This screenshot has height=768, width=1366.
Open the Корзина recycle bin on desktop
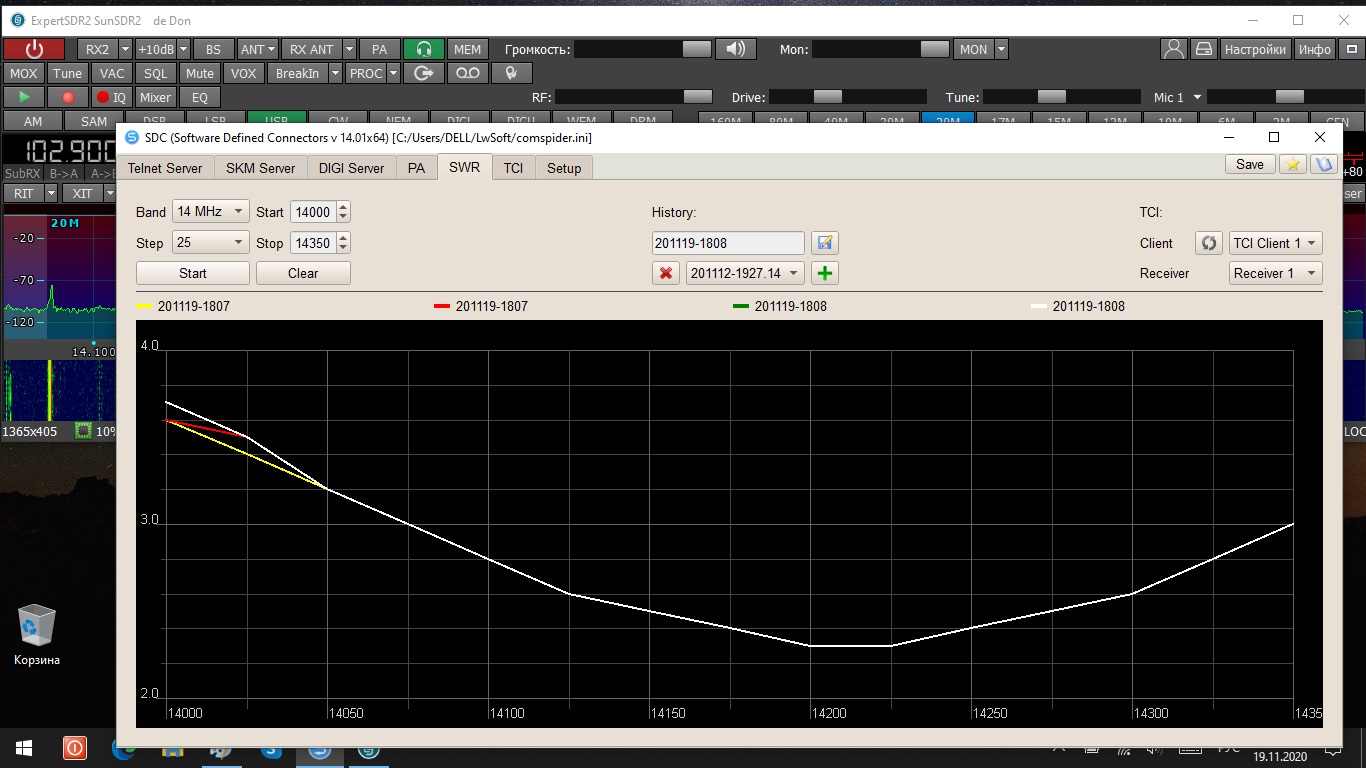(37, 635)
